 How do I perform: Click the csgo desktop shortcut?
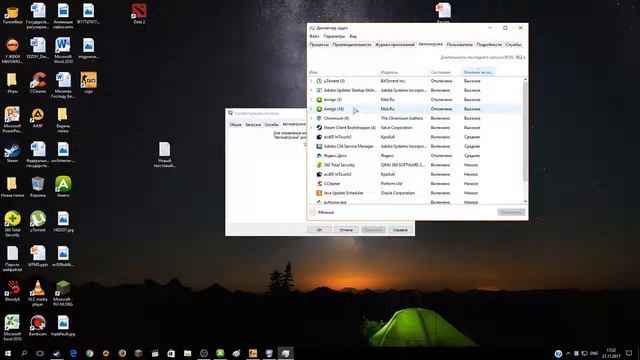[x=88, y=83]
